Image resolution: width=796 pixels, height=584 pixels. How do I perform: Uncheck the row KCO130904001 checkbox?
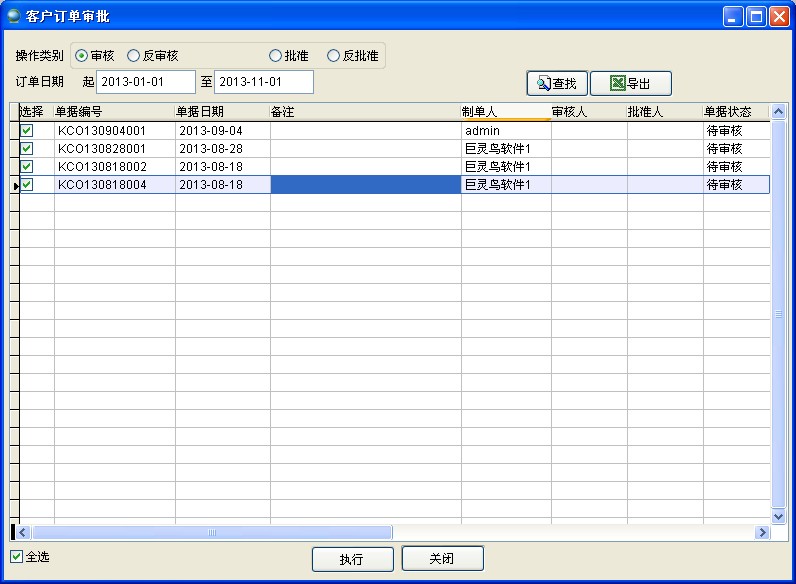(27, 131)
